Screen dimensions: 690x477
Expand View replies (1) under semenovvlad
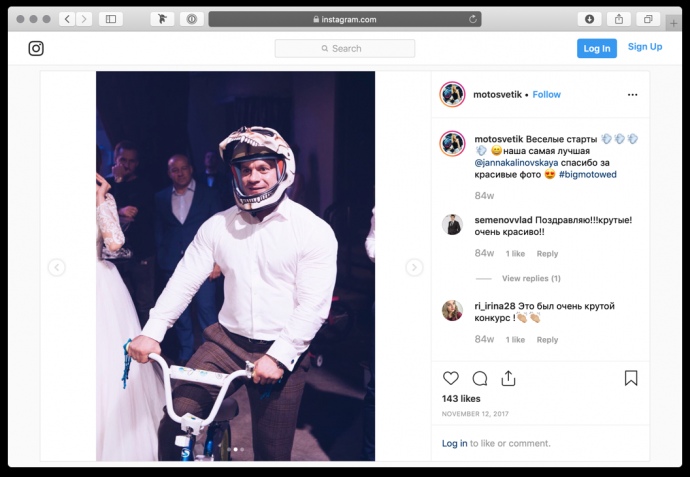531,278
